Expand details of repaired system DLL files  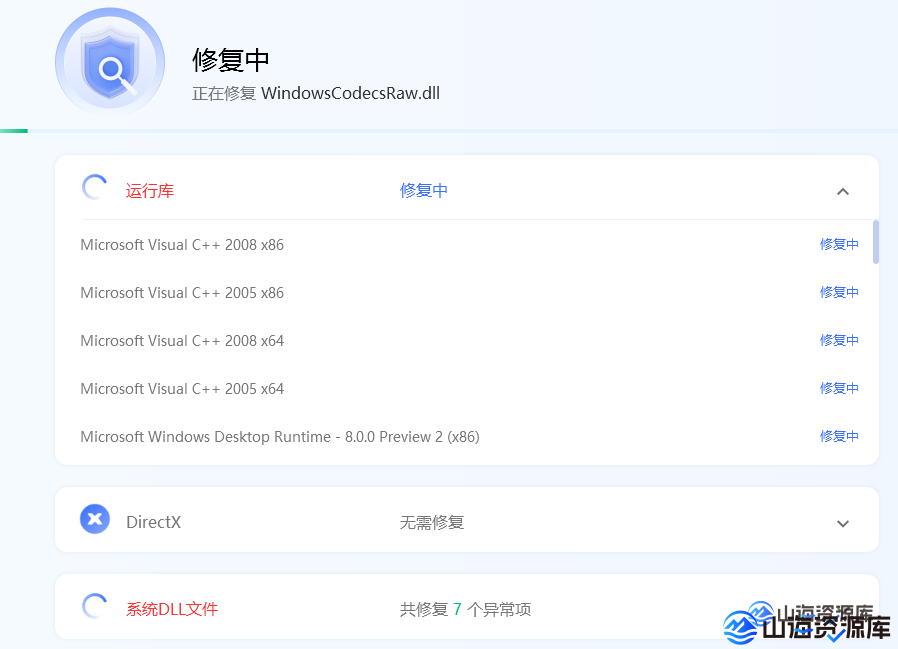[843, 606]
